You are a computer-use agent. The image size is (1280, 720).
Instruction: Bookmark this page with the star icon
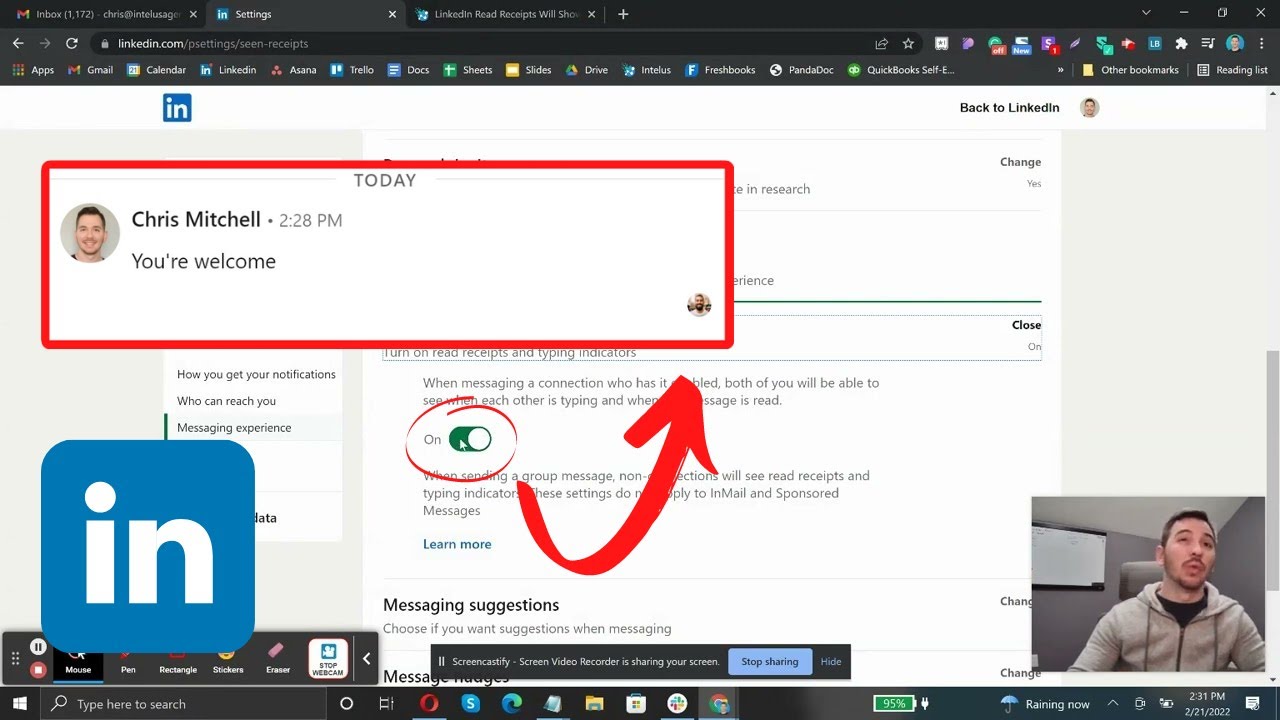[x=908, y=44]
